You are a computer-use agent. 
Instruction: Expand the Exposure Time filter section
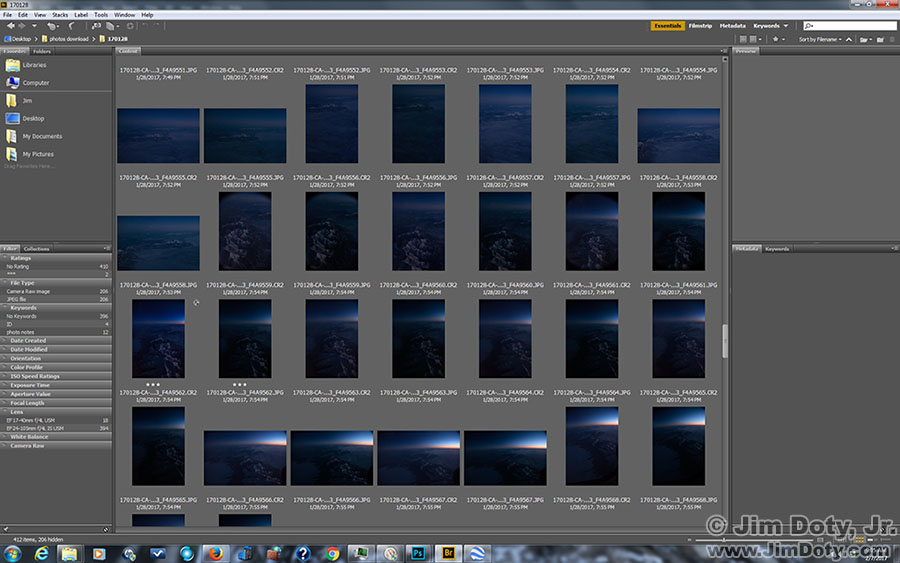(x=56, y=386)
